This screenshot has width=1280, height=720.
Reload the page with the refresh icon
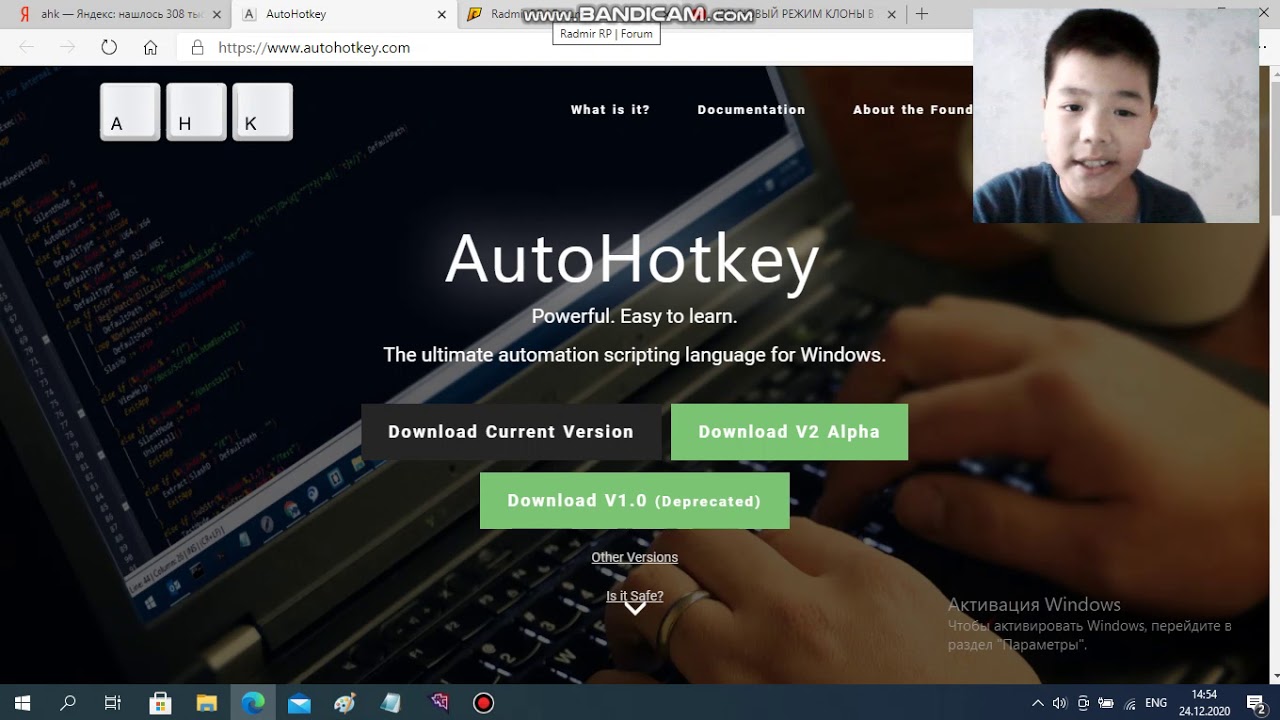[109, 47]
